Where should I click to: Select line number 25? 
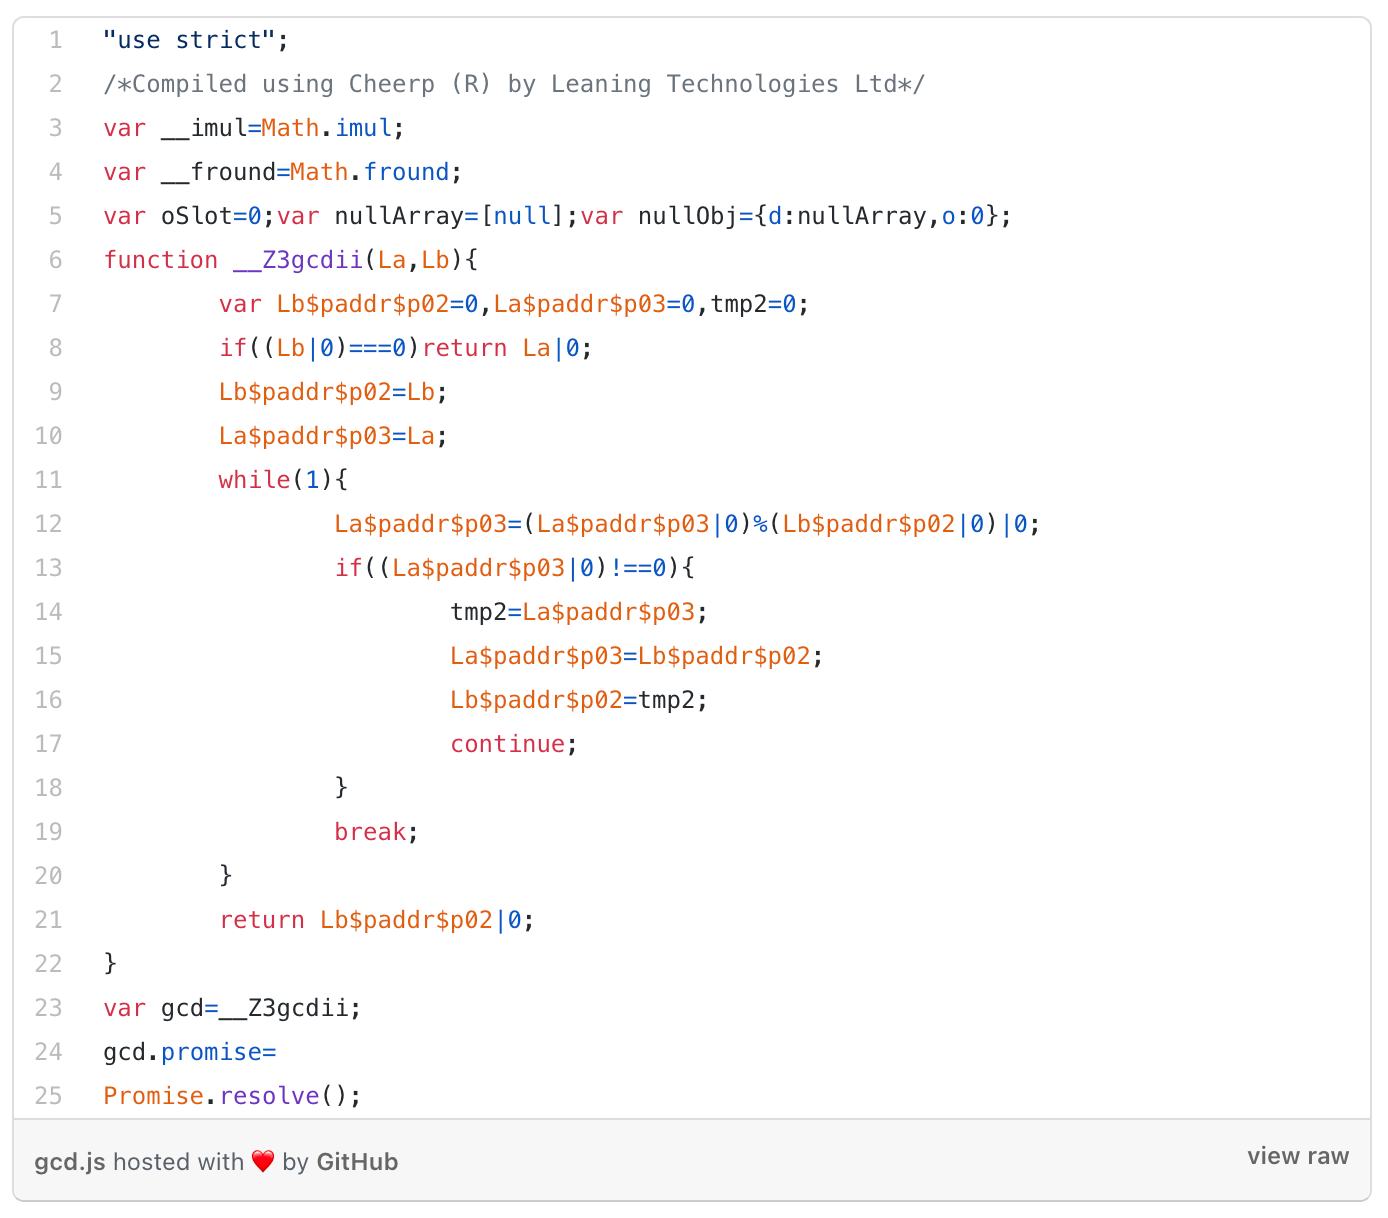[x=48, y=1096]
